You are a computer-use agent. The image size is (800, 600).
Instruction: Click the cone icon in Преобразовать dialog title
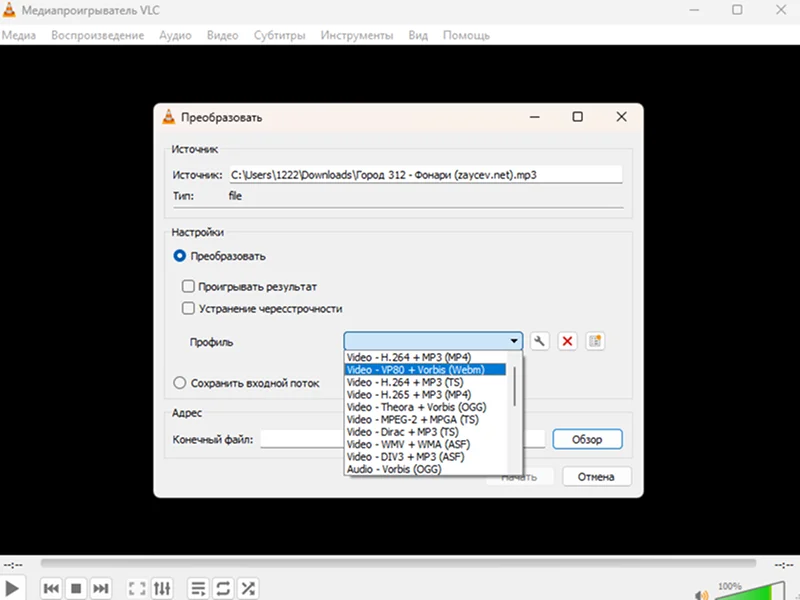click(168, 117)
